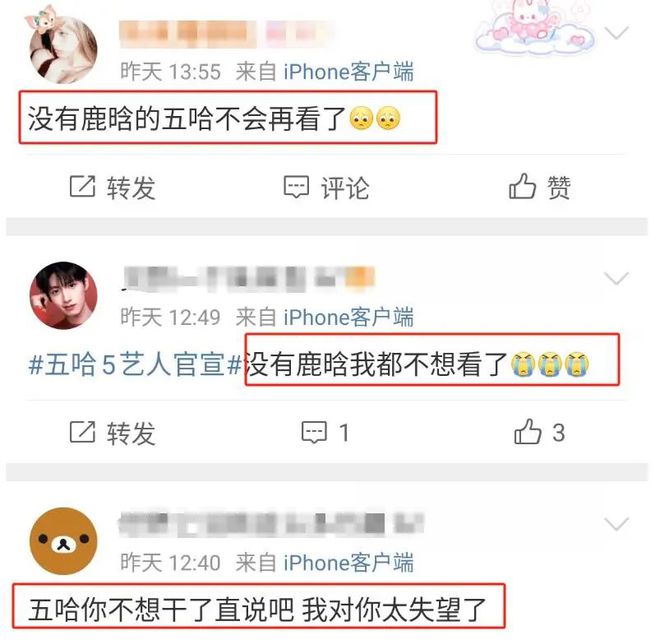660x640 pixels.
Task: Expand options chevron on the 12:49 post
Action: (x=616, y=278)
